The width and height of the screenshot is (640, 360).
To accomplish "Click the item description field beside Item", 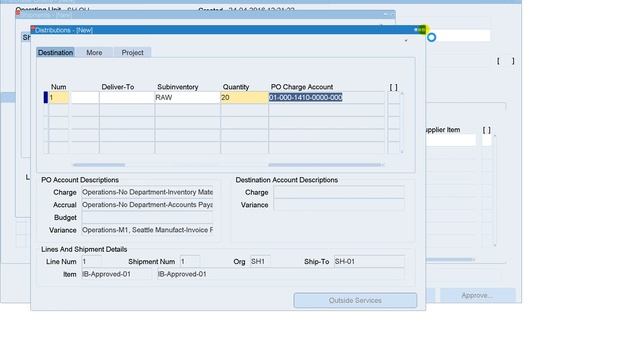I will point(280,274).
